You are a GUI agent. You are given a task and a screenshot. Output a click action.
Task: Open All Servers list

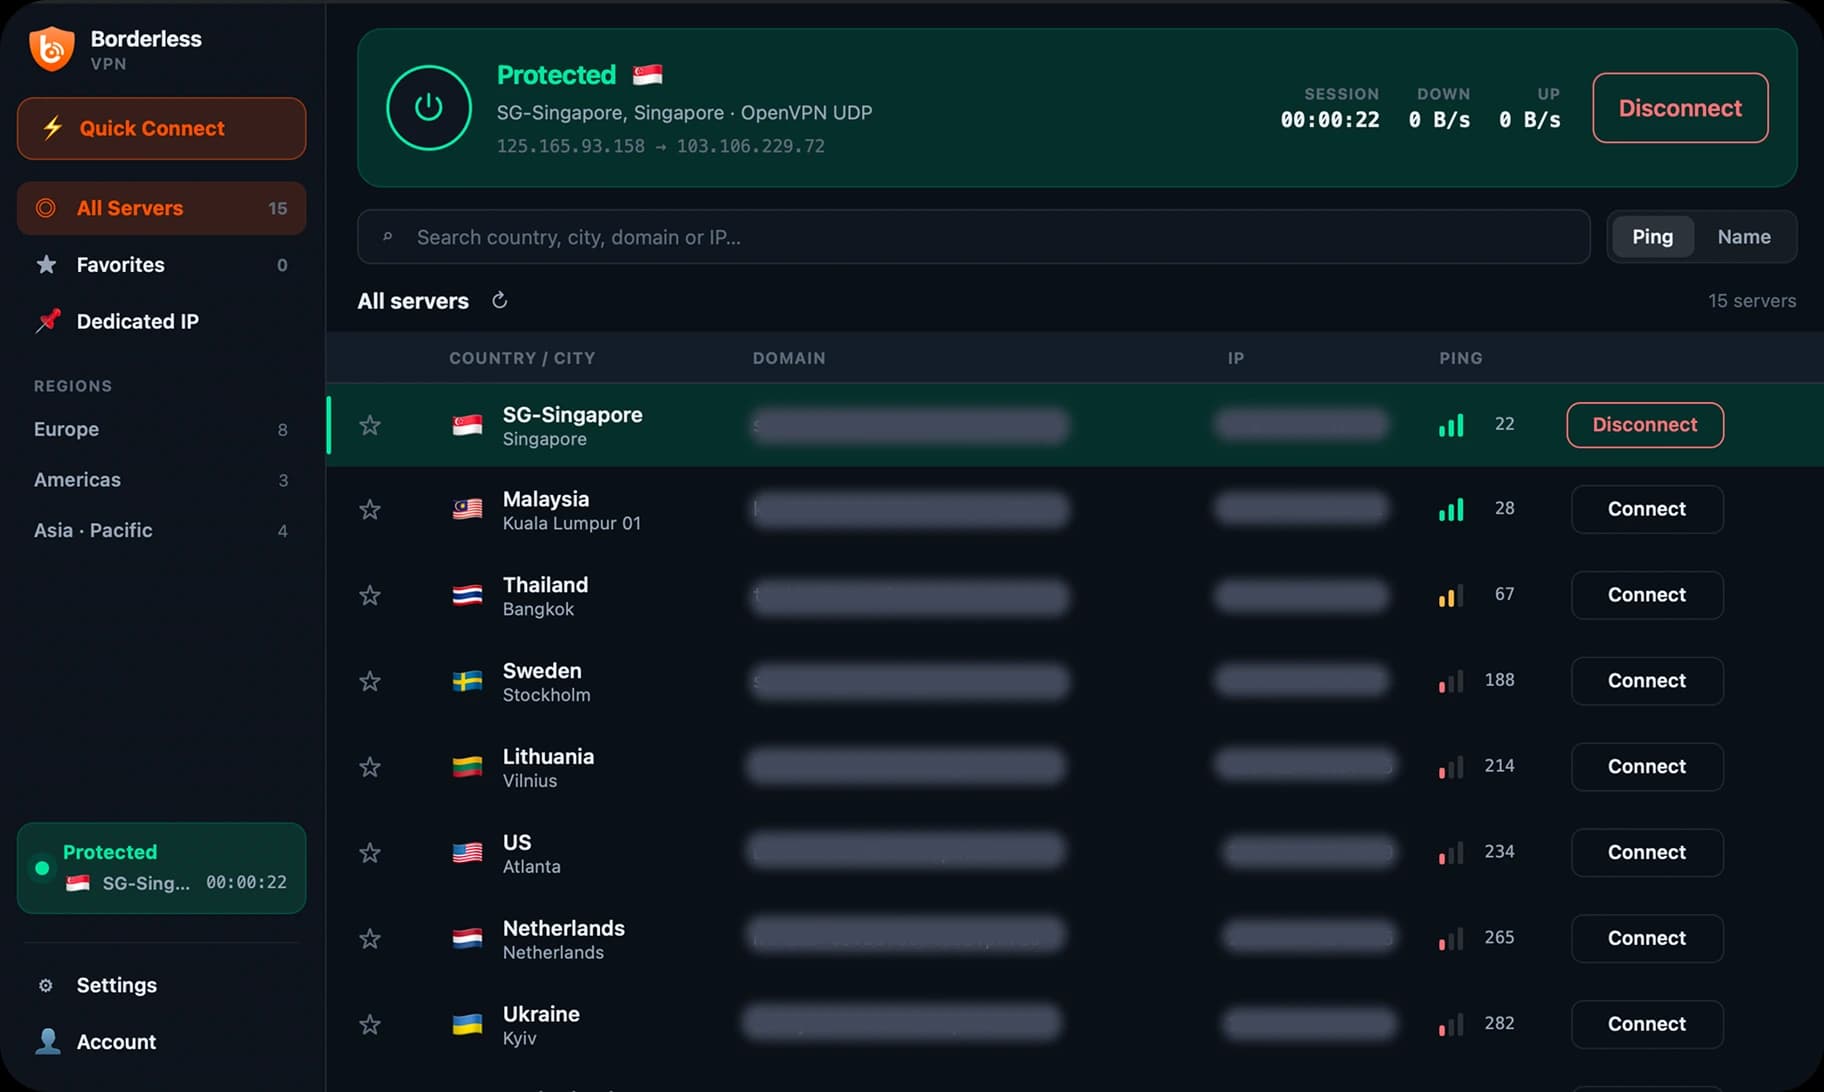coord(162,208)
